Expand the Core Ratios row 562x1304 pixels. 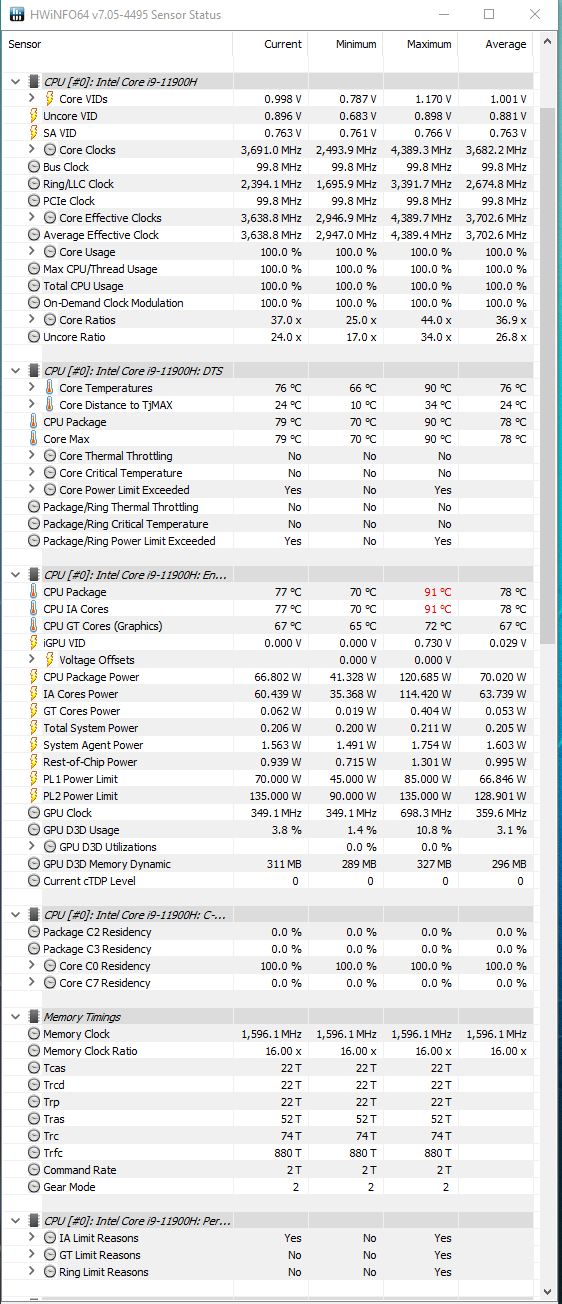(32, 320)
